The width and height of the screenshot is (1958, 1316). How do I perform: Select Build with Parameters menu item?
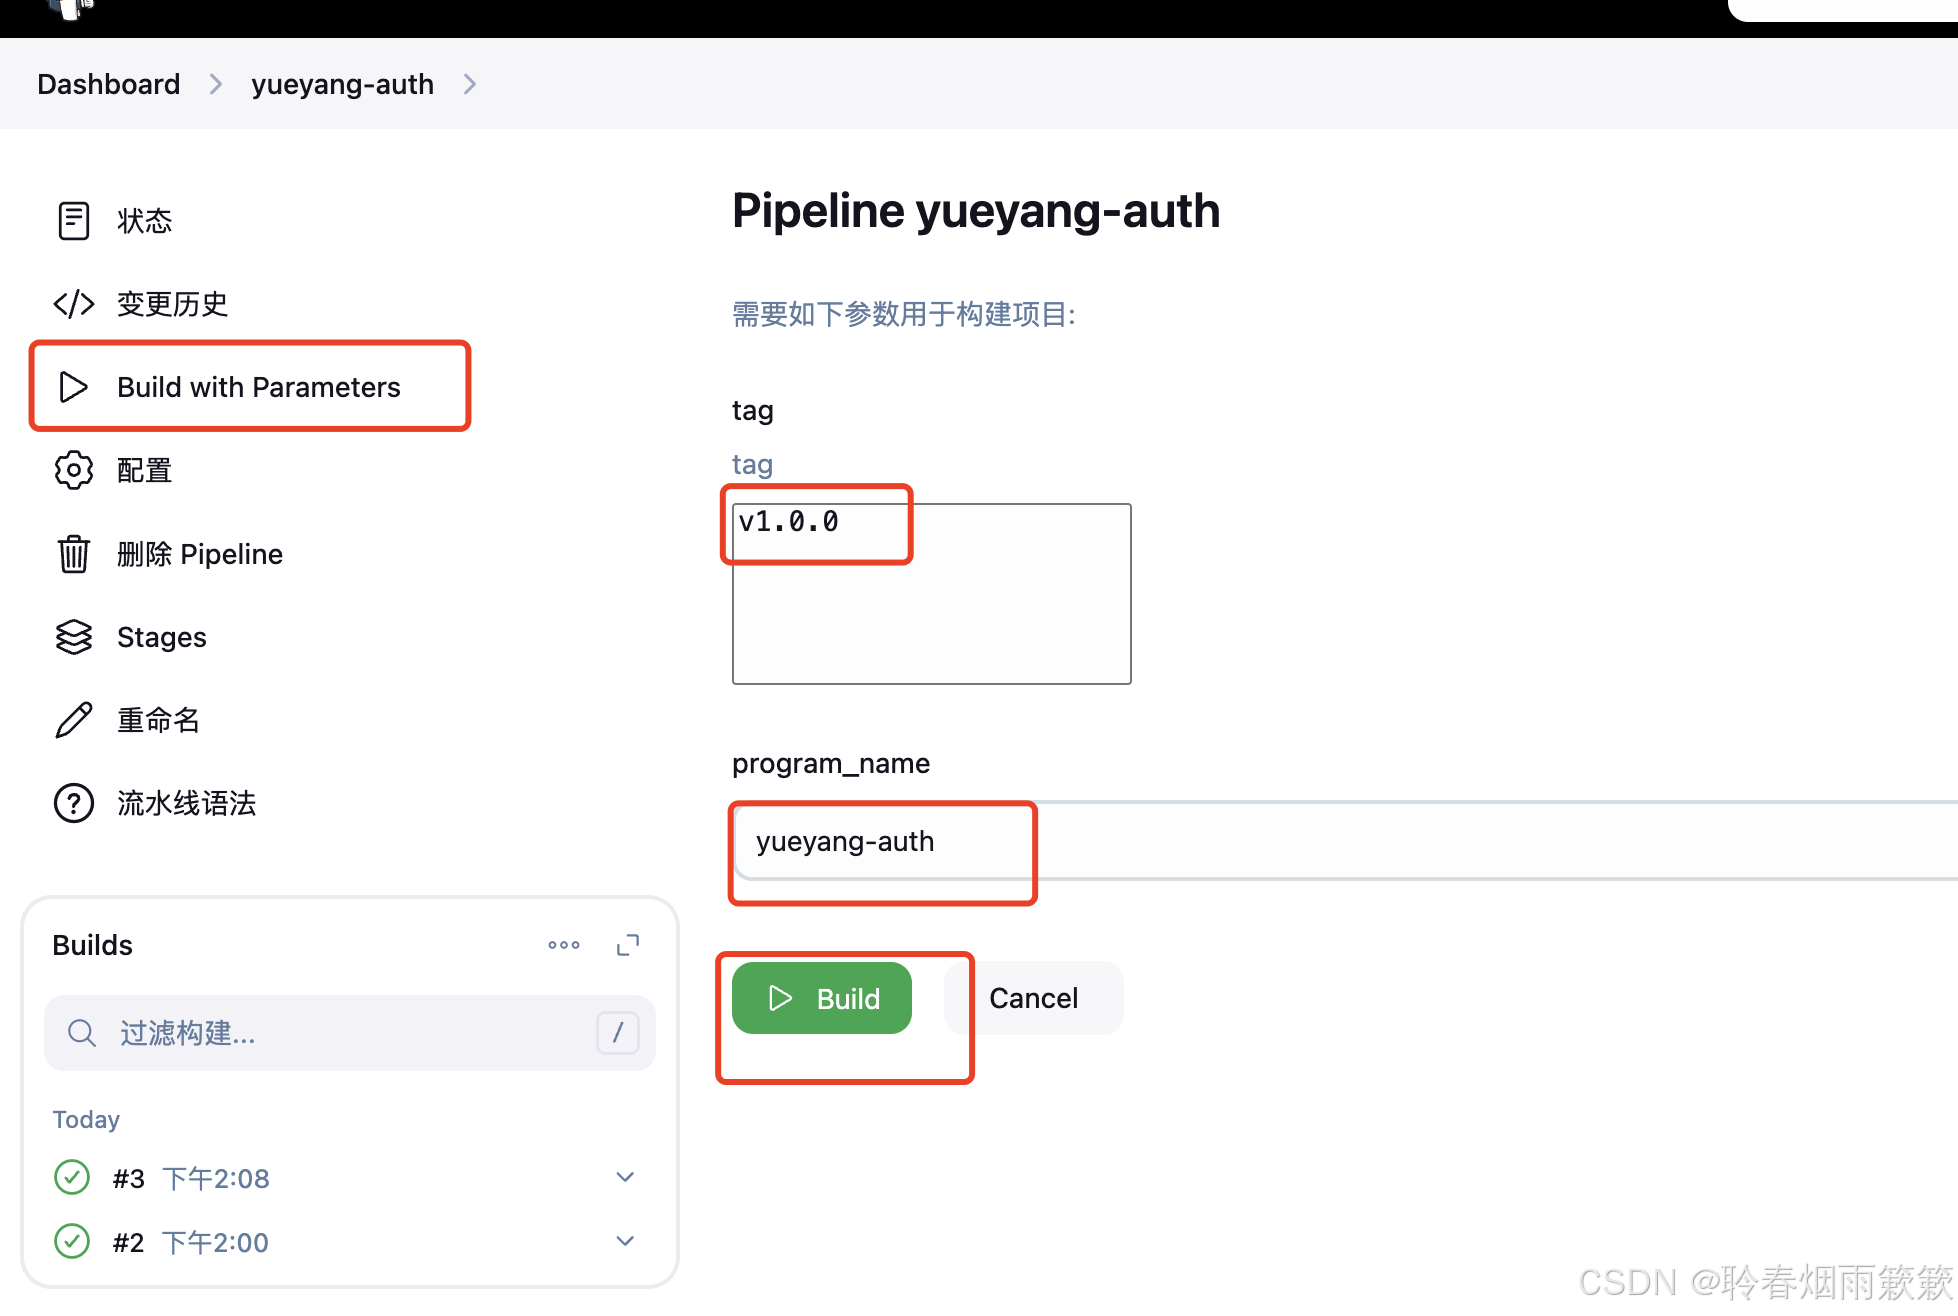(258, 387)
